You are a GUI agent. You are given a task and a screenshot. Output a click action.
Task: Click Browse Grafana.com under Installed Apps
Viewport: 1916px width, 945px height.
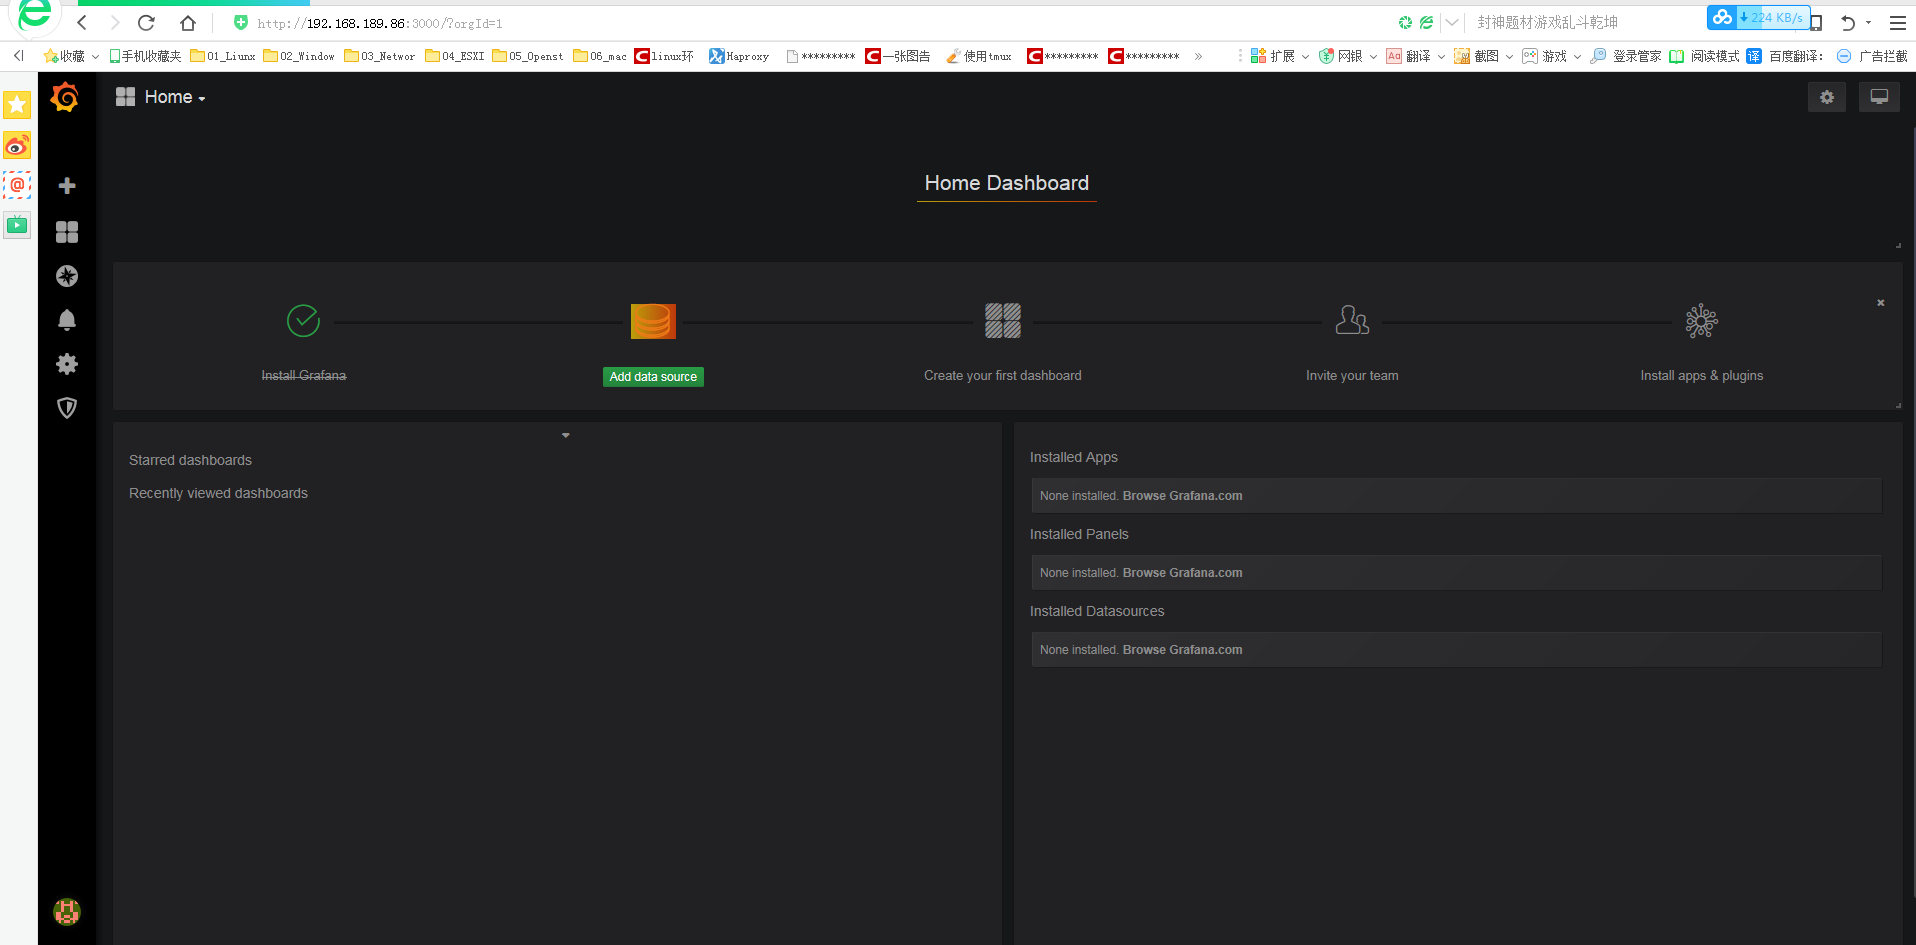click(x=1182, y=496)
